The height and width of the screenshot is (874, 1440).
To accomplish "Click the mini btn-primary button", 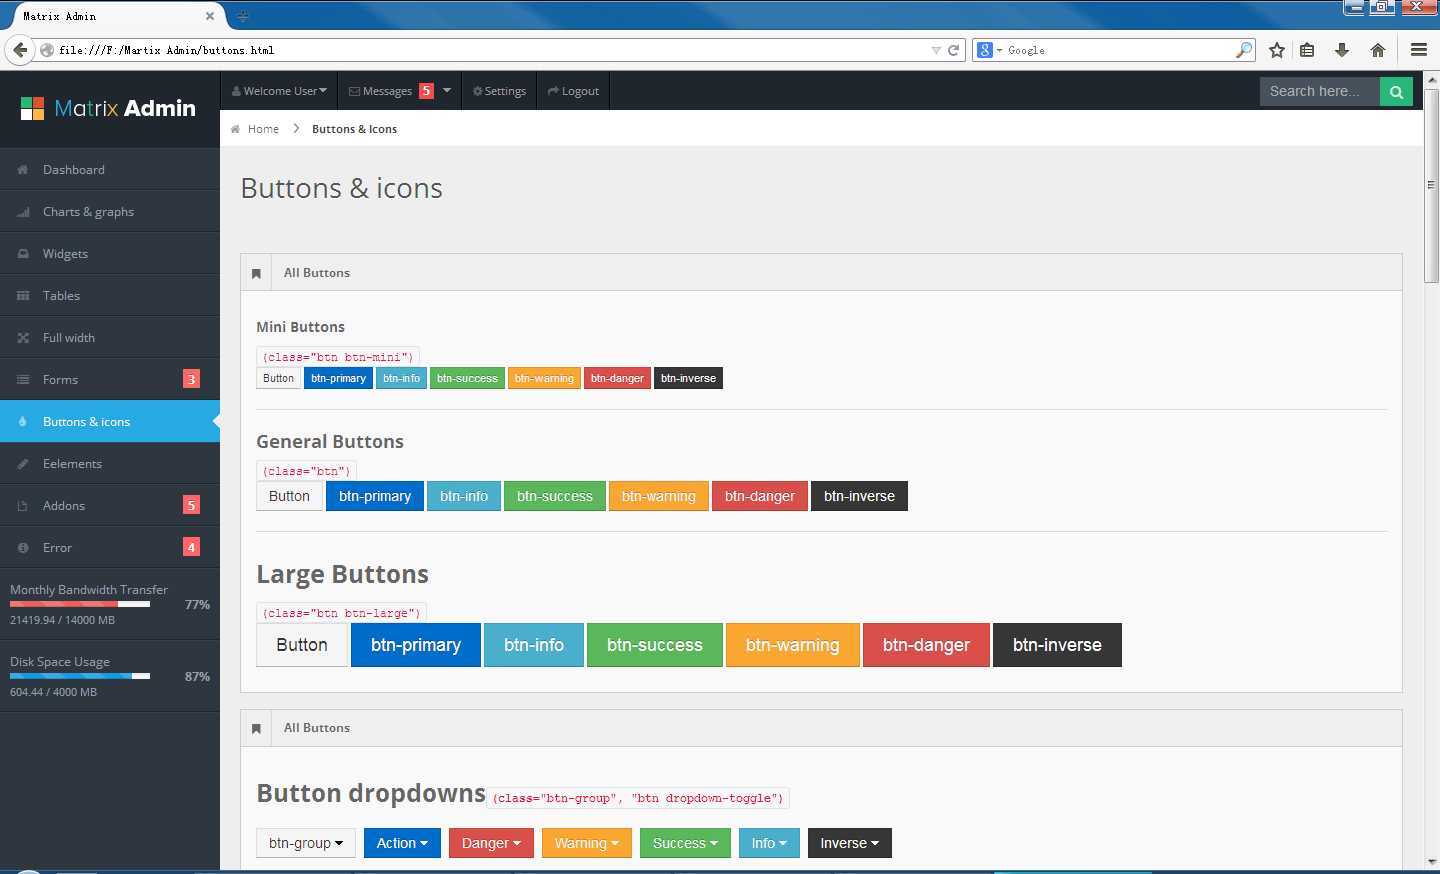I will [338, 378].
